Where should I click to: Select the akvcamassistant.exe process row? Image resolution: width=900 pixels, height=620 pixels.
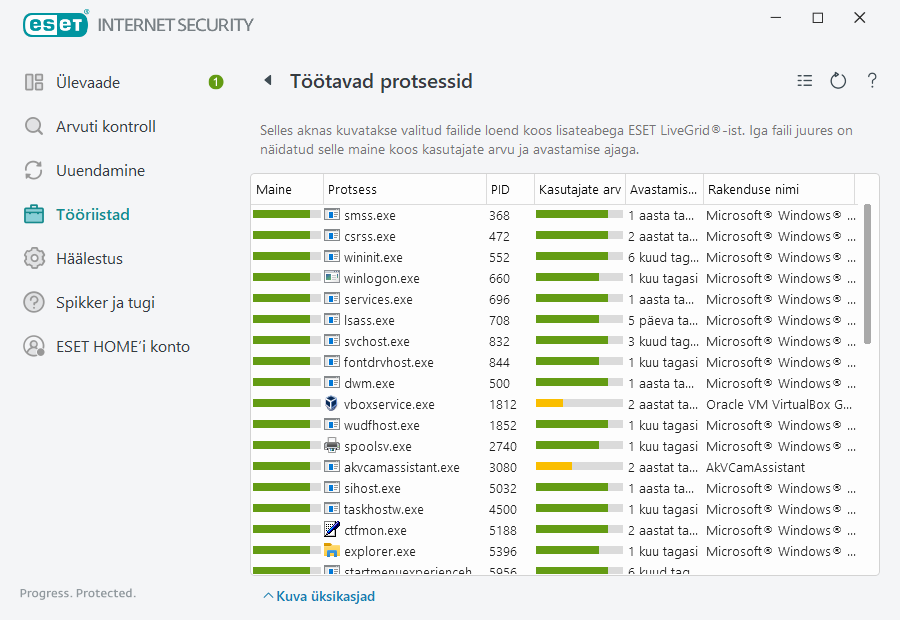click(404, 467)
